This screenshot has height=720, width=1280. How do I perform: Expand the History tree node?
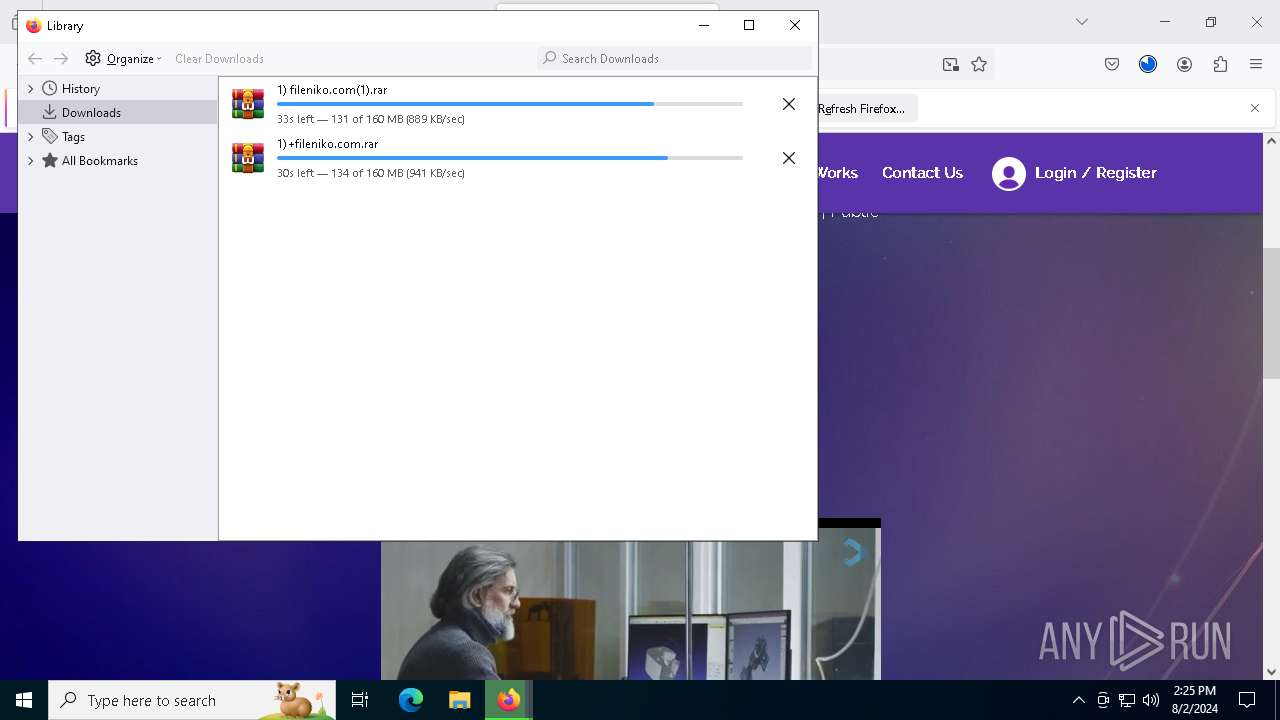tap(30, 89)
